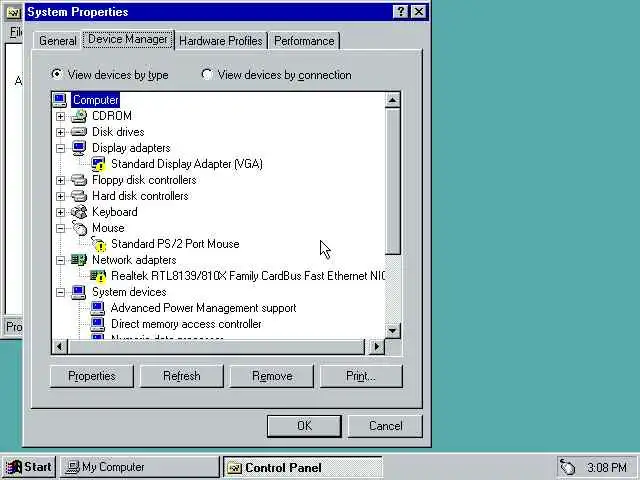Collapse the System devices branch

60,292
